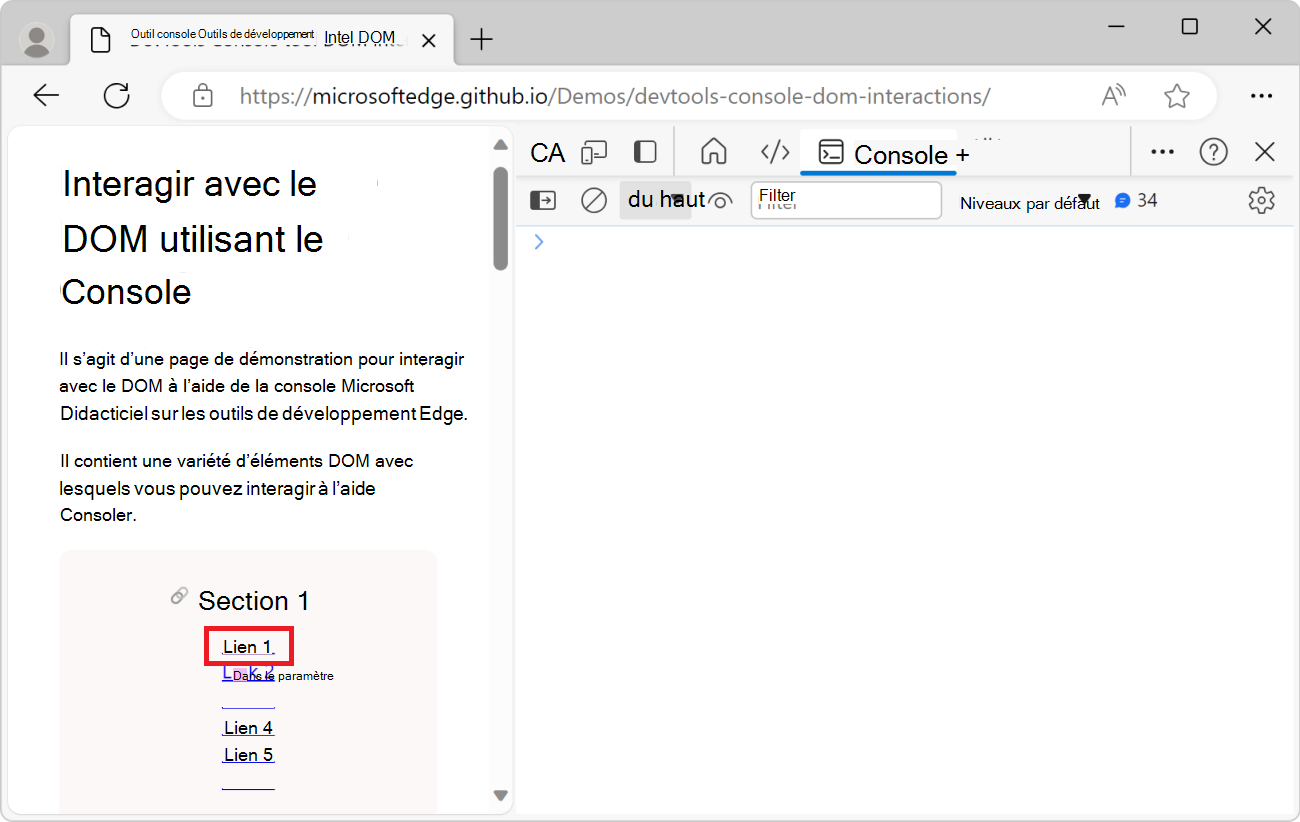The width and height of the screenshot is (1300, 822).
Task: Add page to favorites with star icon
Action: [1177, 95]
